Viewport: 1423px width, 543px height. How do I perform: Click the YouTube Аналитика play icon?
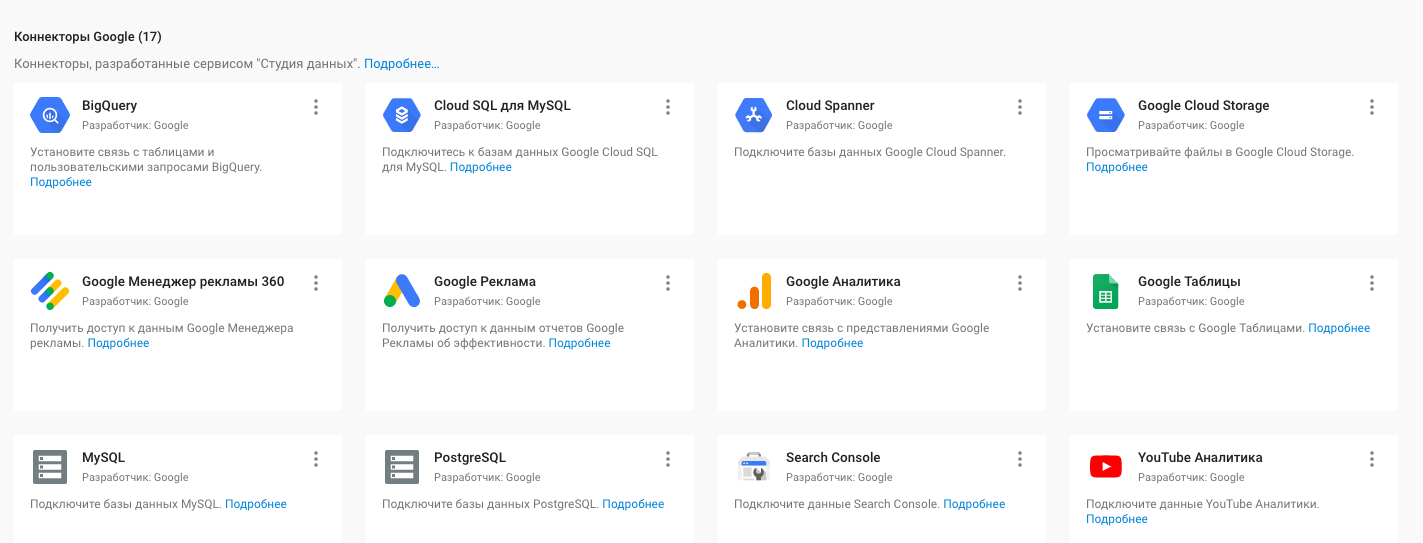(x=1105, y=467)
